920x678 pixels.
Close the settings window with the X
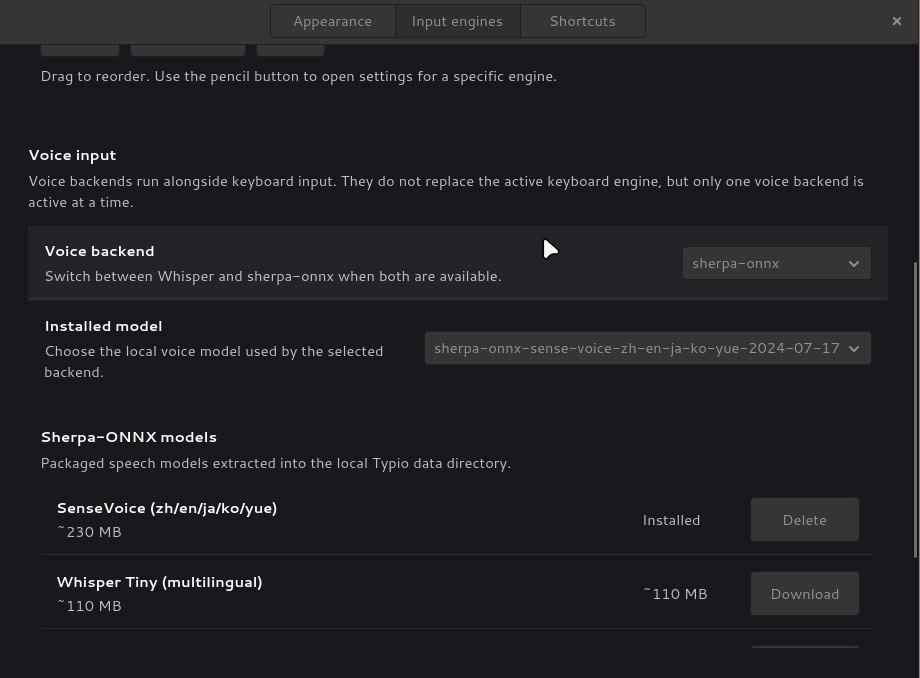[x=896, y=21]
